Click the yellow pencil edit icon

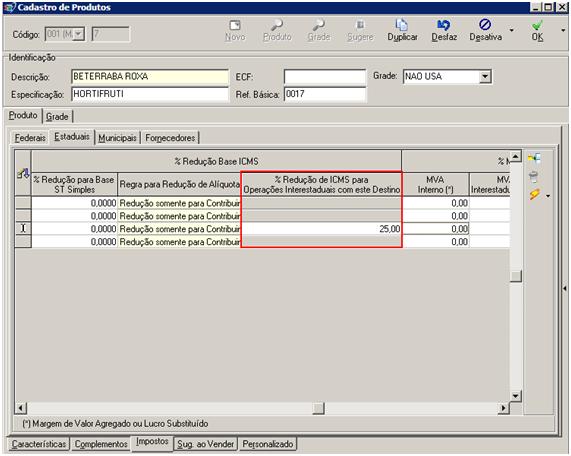(x=534, y=195)
